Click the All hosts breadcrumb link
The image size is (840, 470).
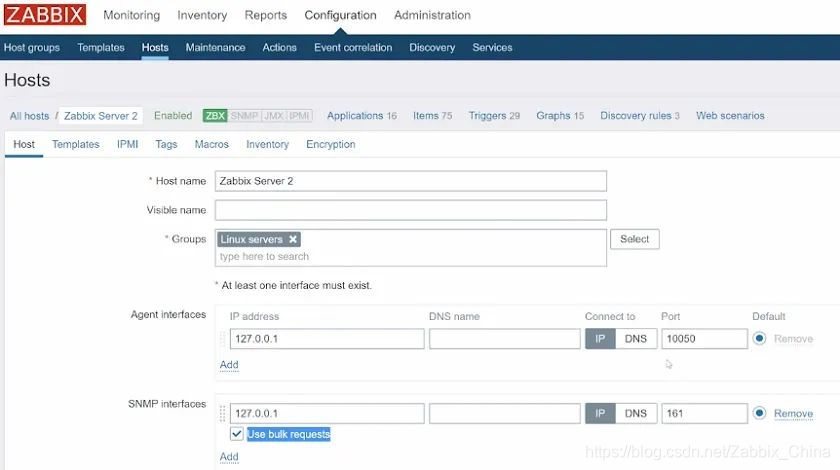pos(29,116)
